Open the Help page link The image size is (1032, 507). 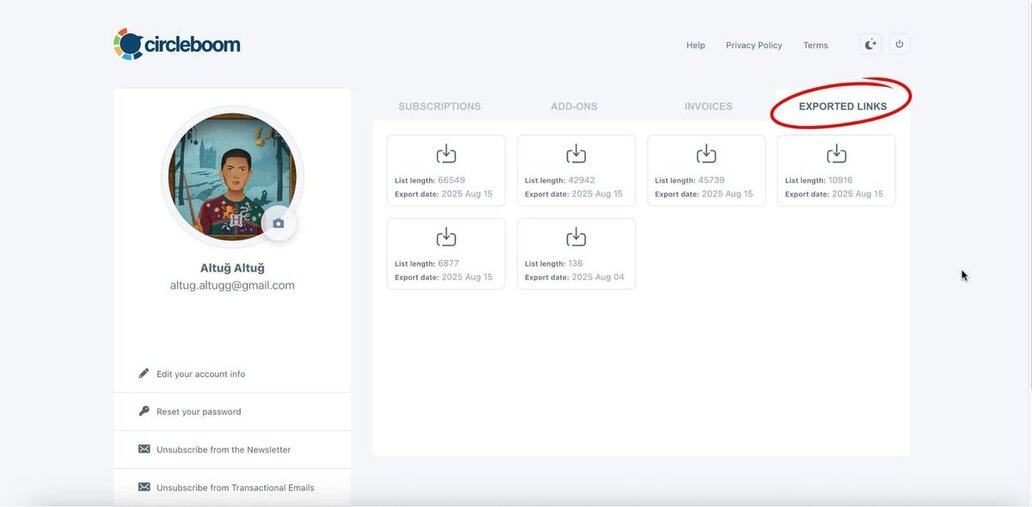(695, 46)
